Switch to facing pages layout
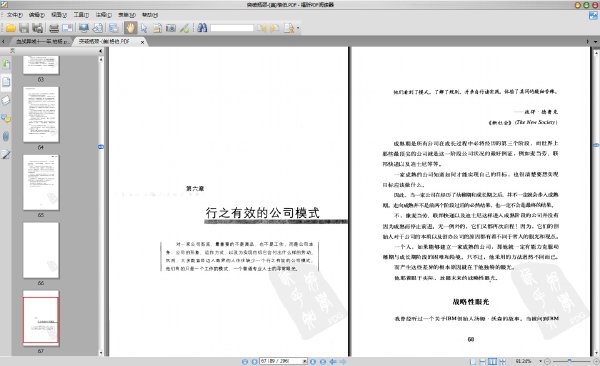This screenshot has width=600, height=366. (492, 361)
